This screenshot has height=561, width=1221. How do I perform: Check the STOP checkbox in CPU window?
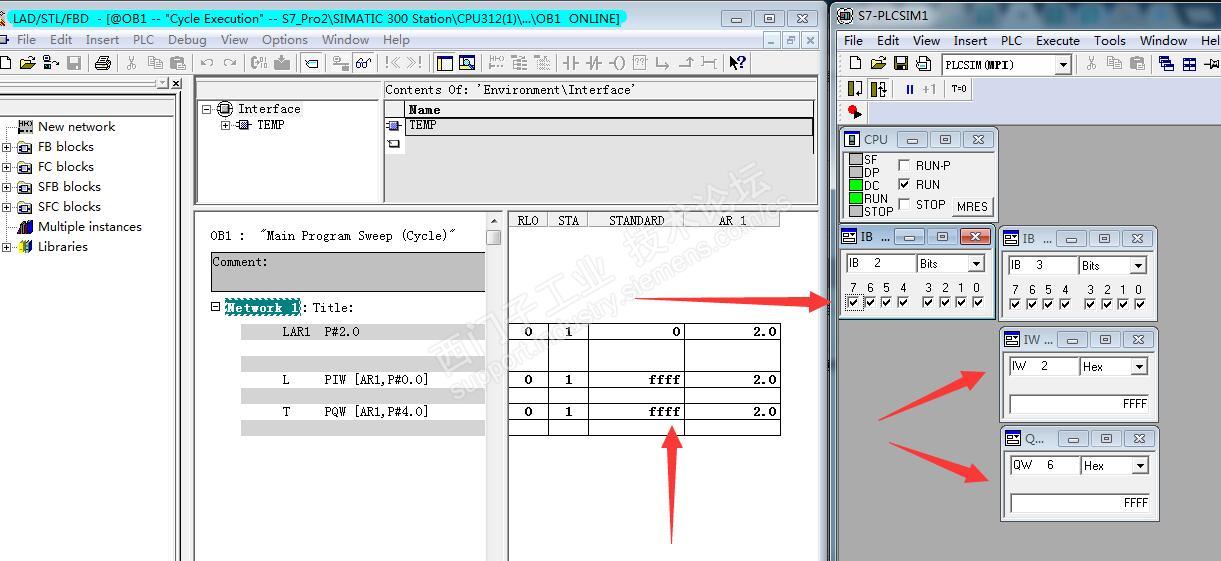tap(905, 204)
